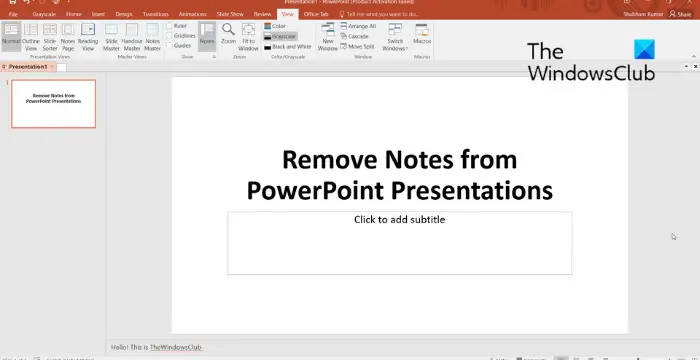Select the Black and White color mode
Image resolution: width=700 pixels, height=360 pixels.
[288, 46]
